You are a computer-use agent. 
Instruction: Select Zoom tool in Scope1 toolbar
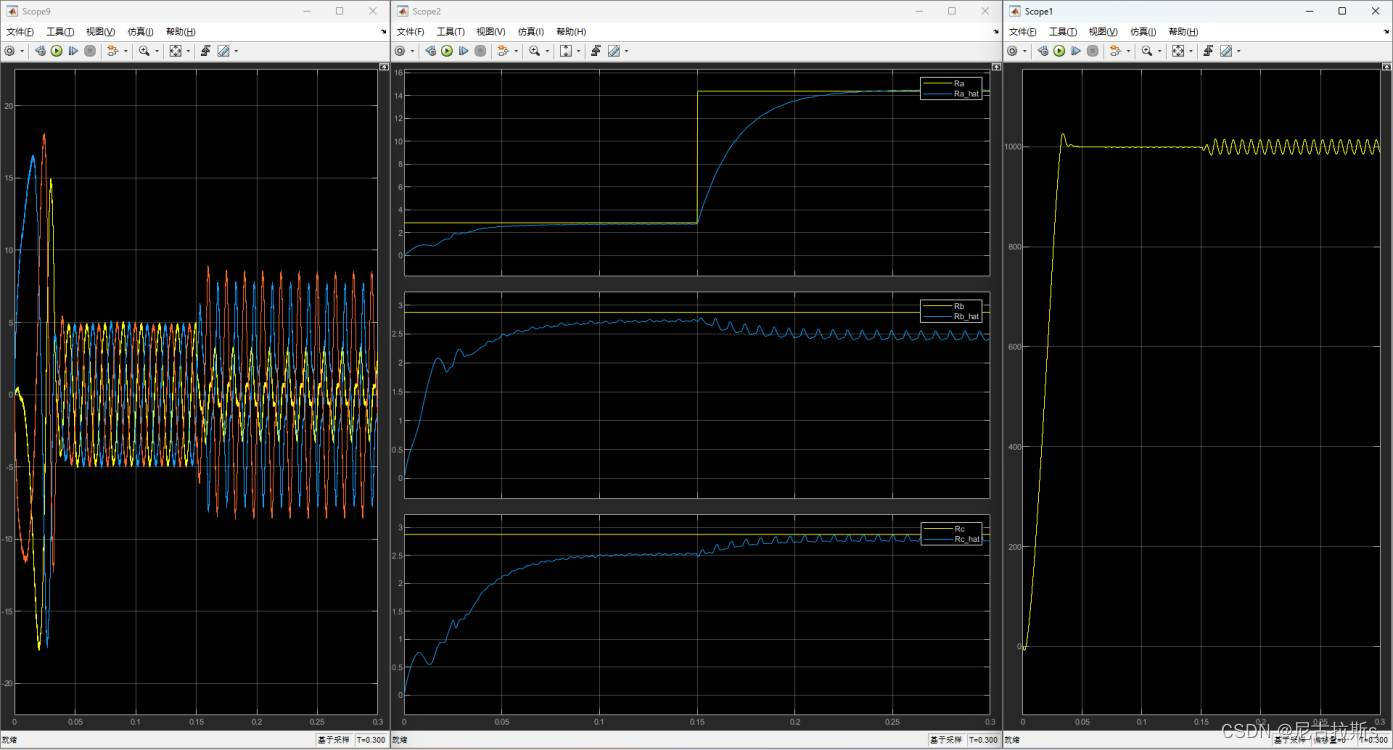[1147, 51]
